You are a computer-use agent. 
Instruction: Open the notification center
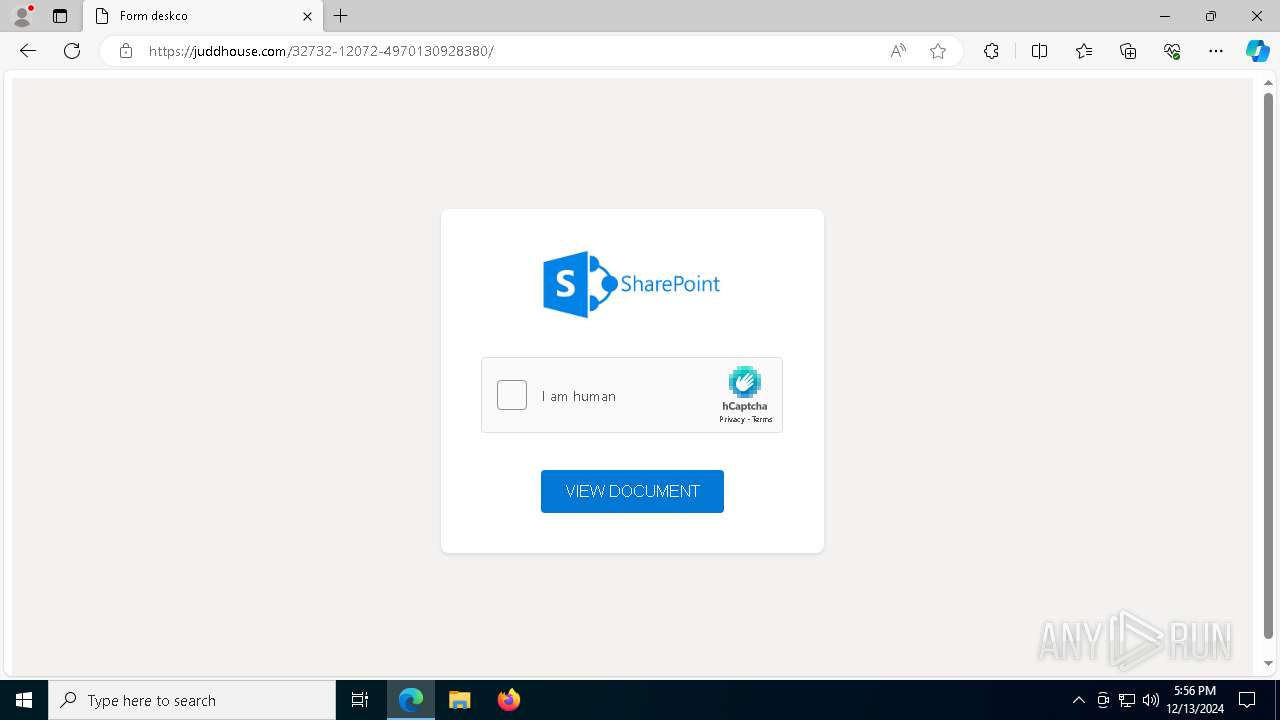pos(1247,700)
